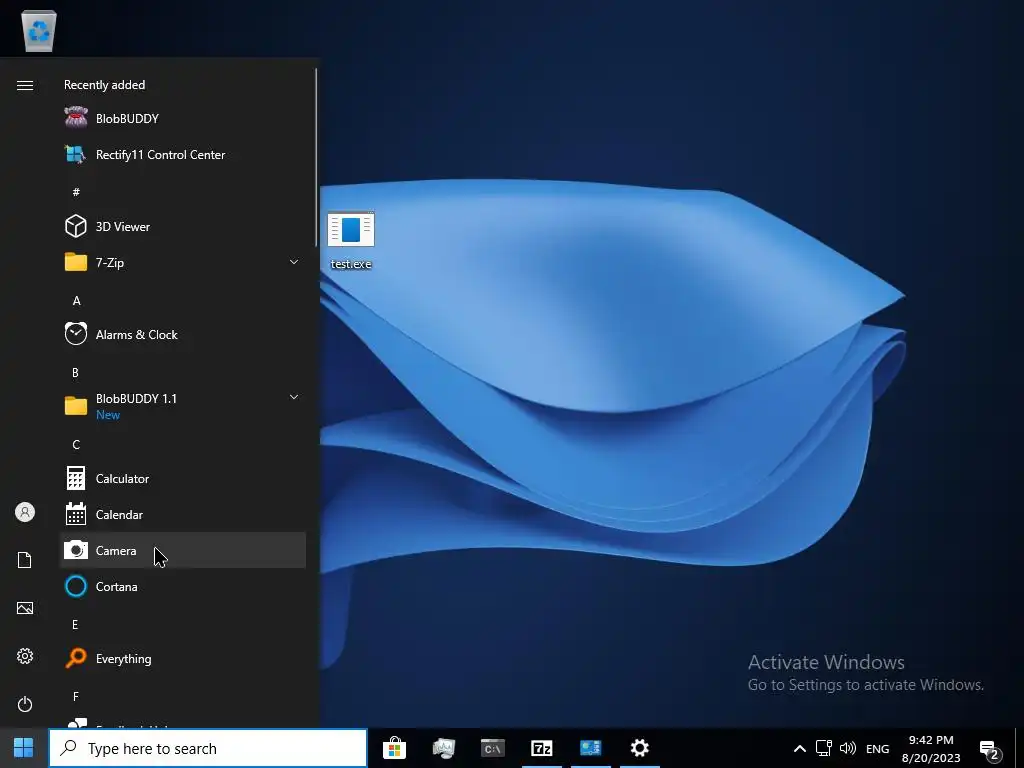This screenshot has width=1024, height=768.
Task: Open the volume control tray icon
Action: [x=848, y=748]
